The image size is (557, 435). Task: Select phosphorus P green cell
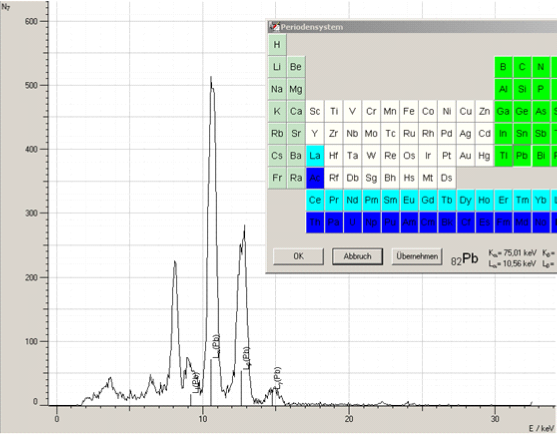pos(541,89)
